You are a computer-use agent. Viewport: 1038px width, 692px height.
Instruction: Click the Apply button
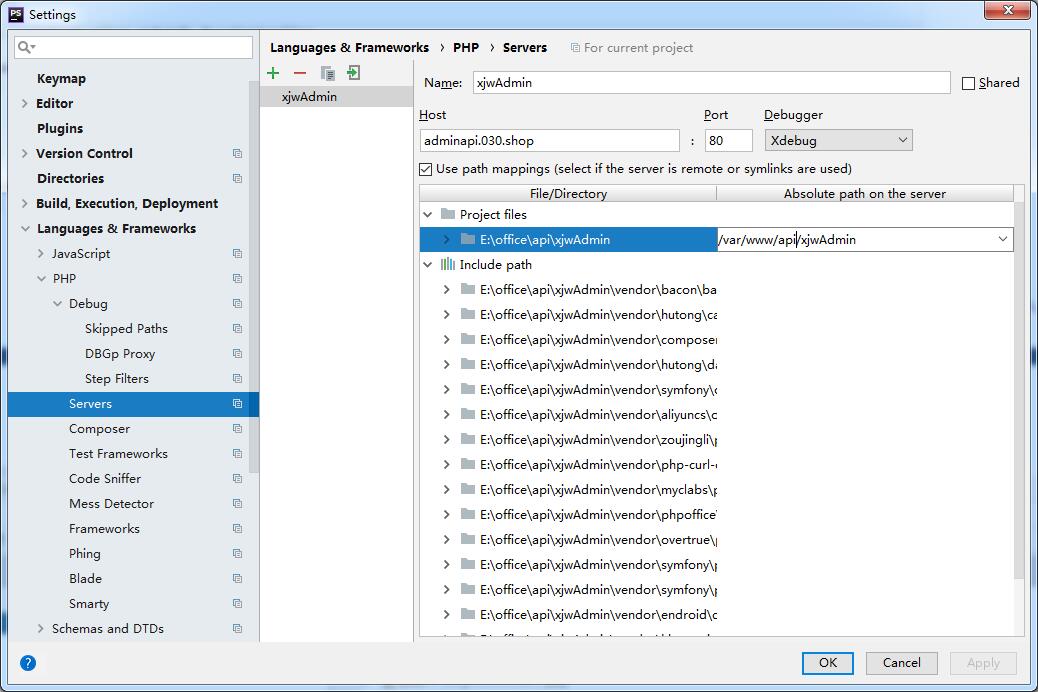(x=983, y=663)
